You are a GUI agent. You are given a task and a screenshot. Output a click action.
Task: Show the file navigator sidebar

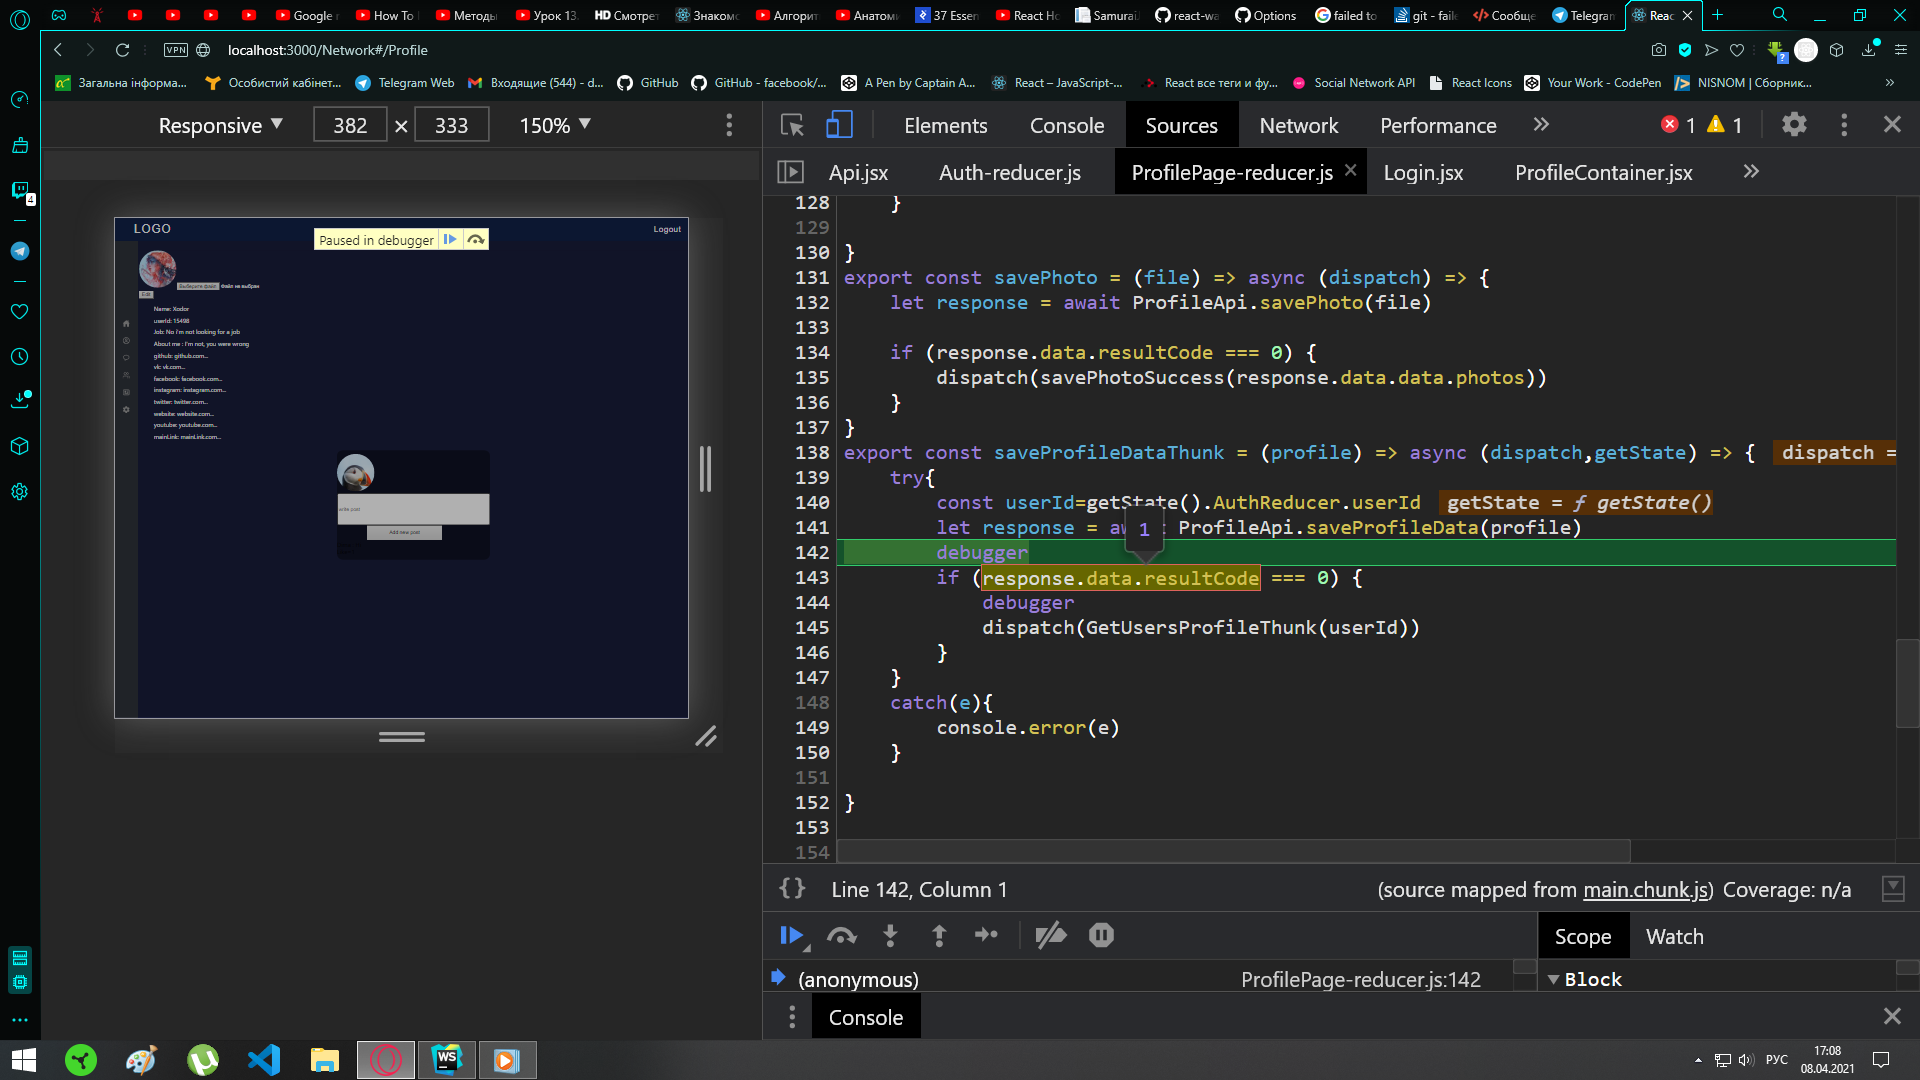click(x=790, y=172)
